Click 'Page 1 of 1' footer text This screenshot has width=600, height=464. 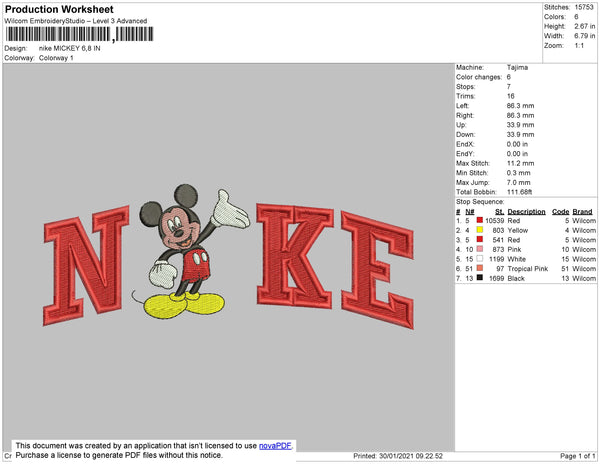(x=578, y=456)
